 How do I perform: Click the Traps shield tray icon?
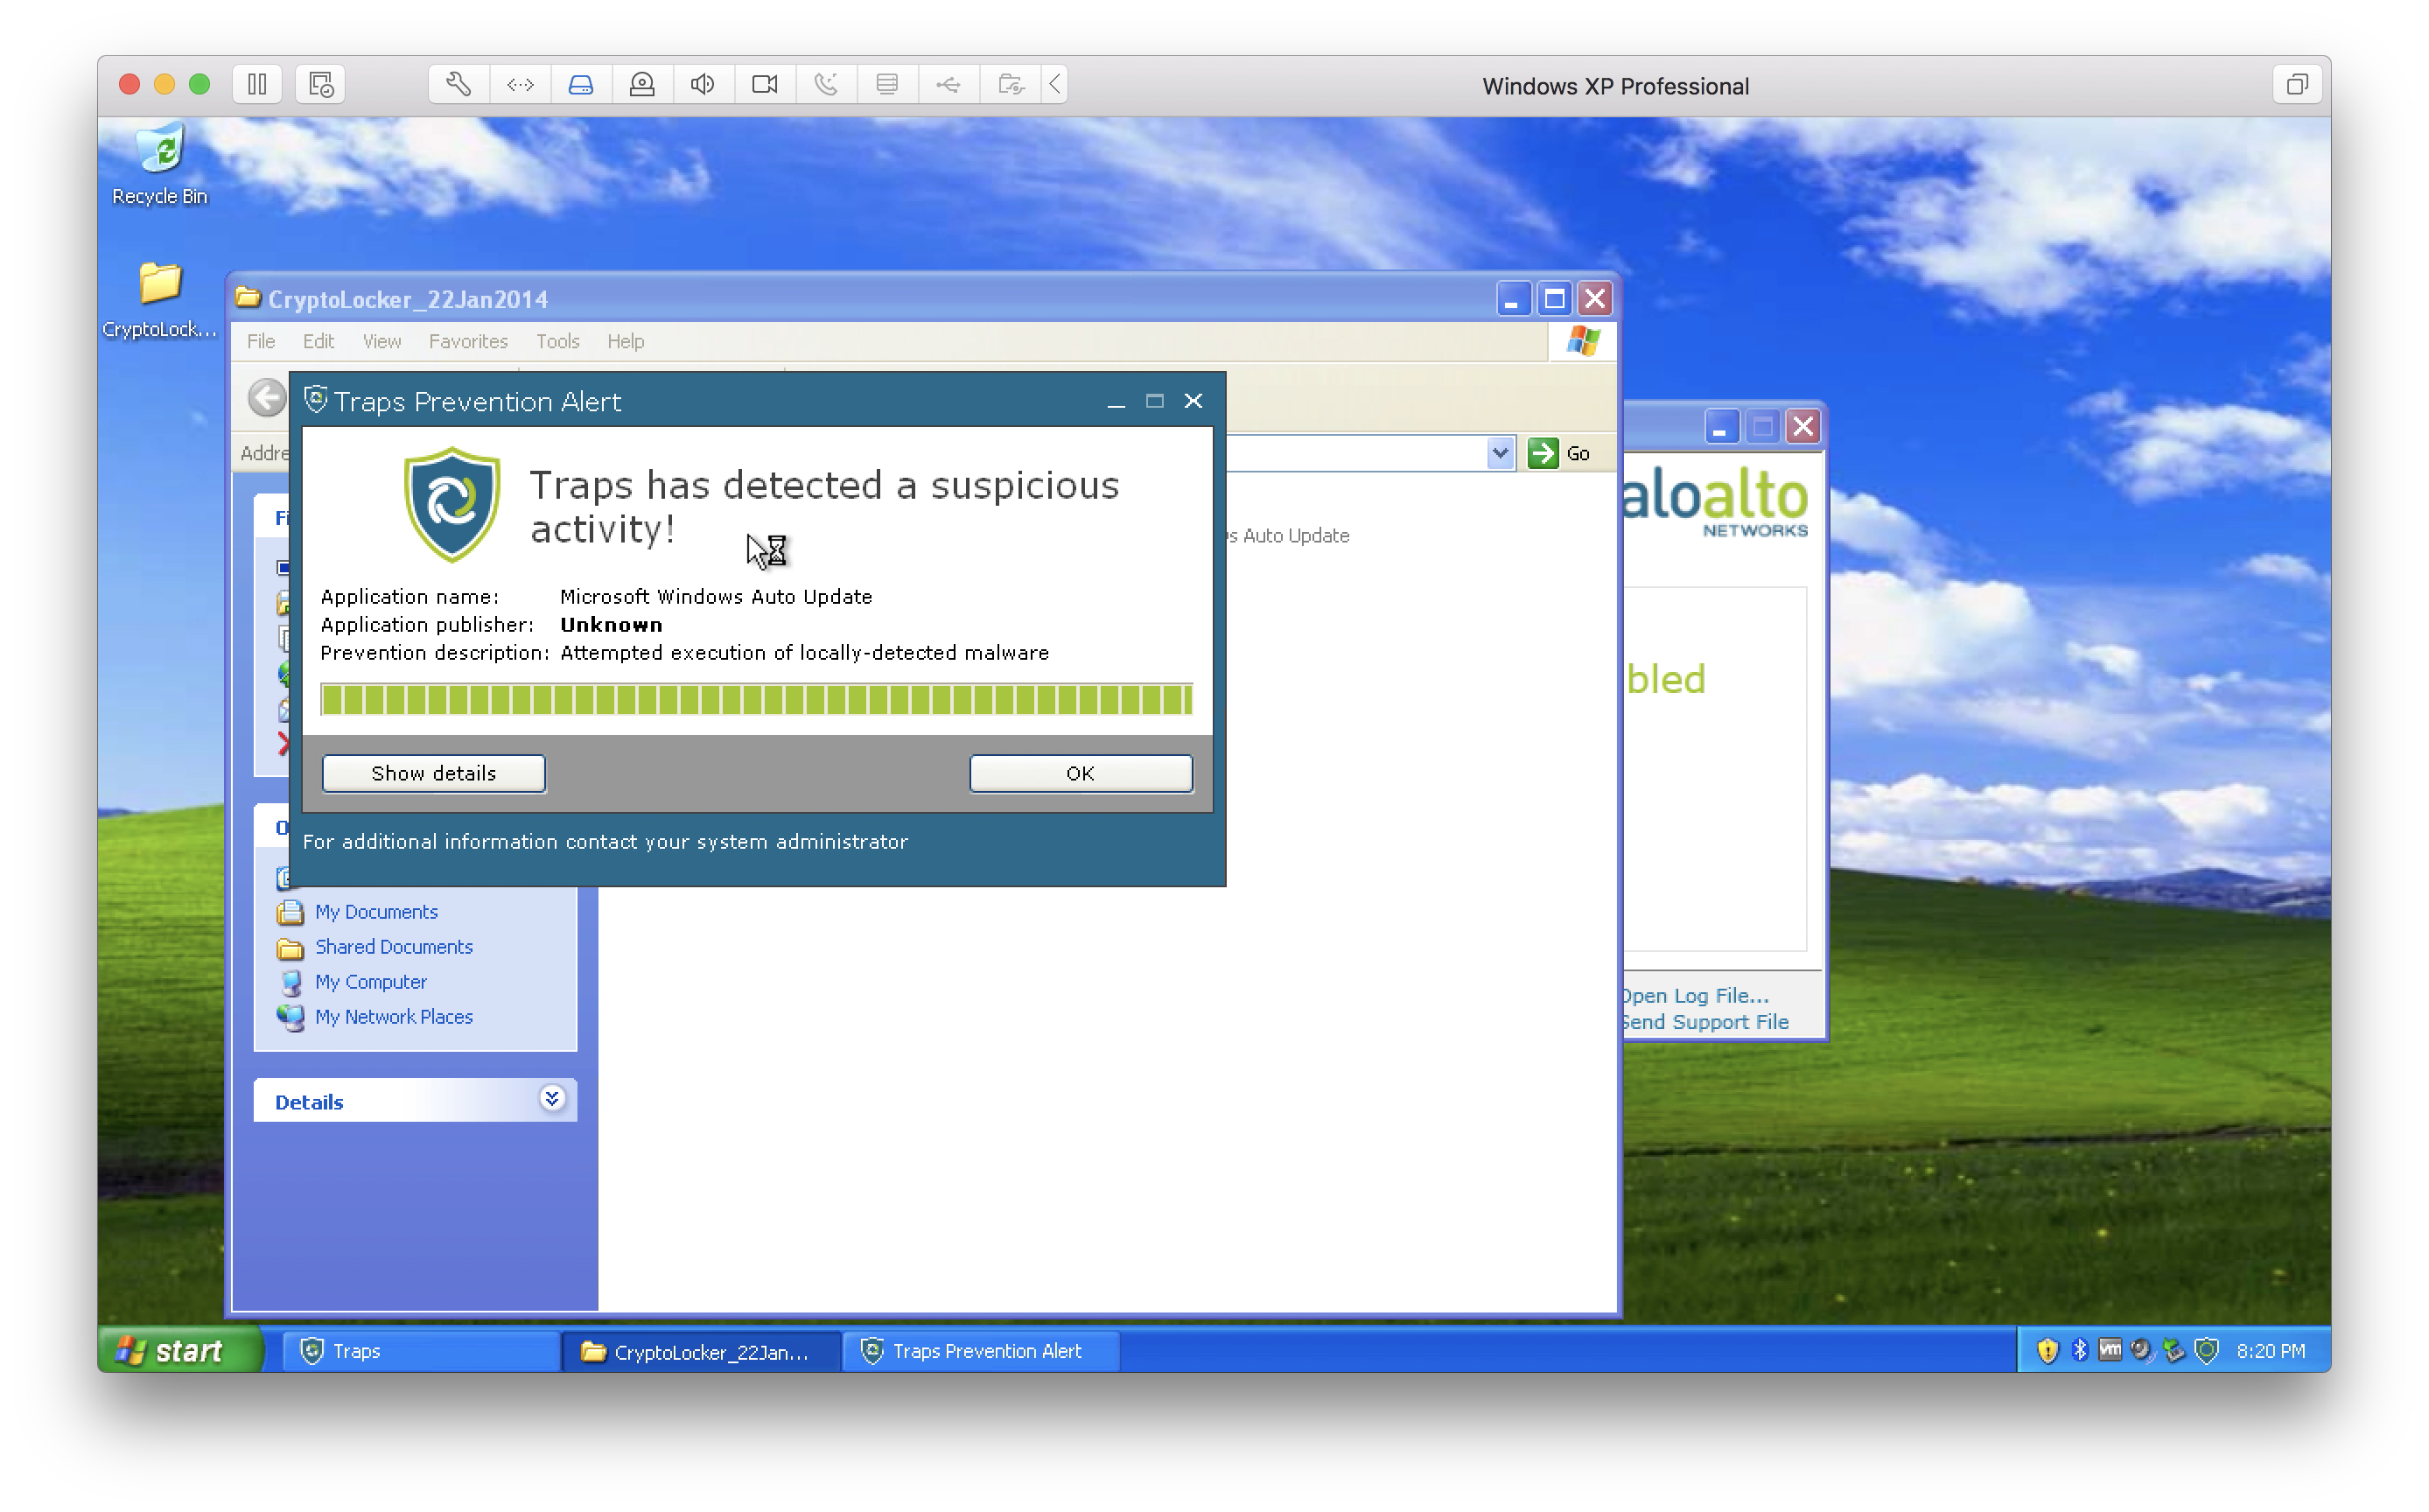pos(2208,1352)
